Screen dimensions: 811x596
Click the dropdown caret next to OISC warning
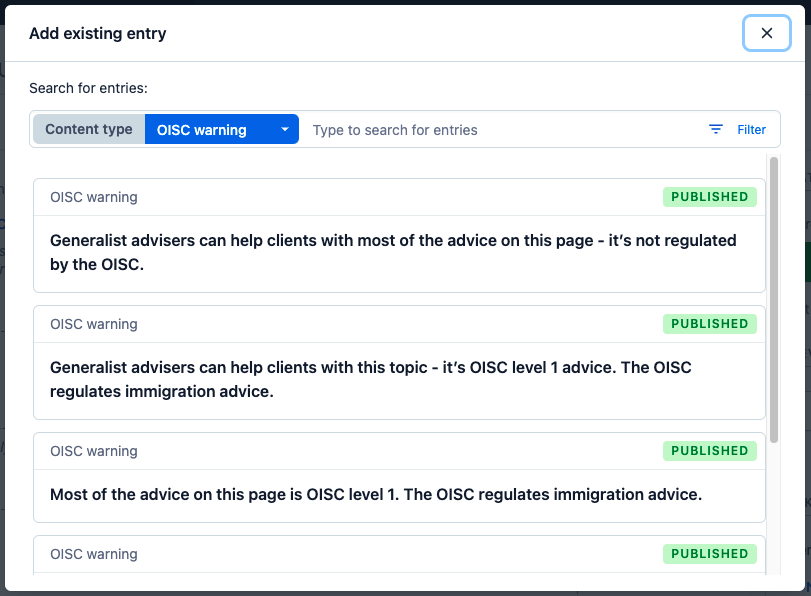(284, 129)
